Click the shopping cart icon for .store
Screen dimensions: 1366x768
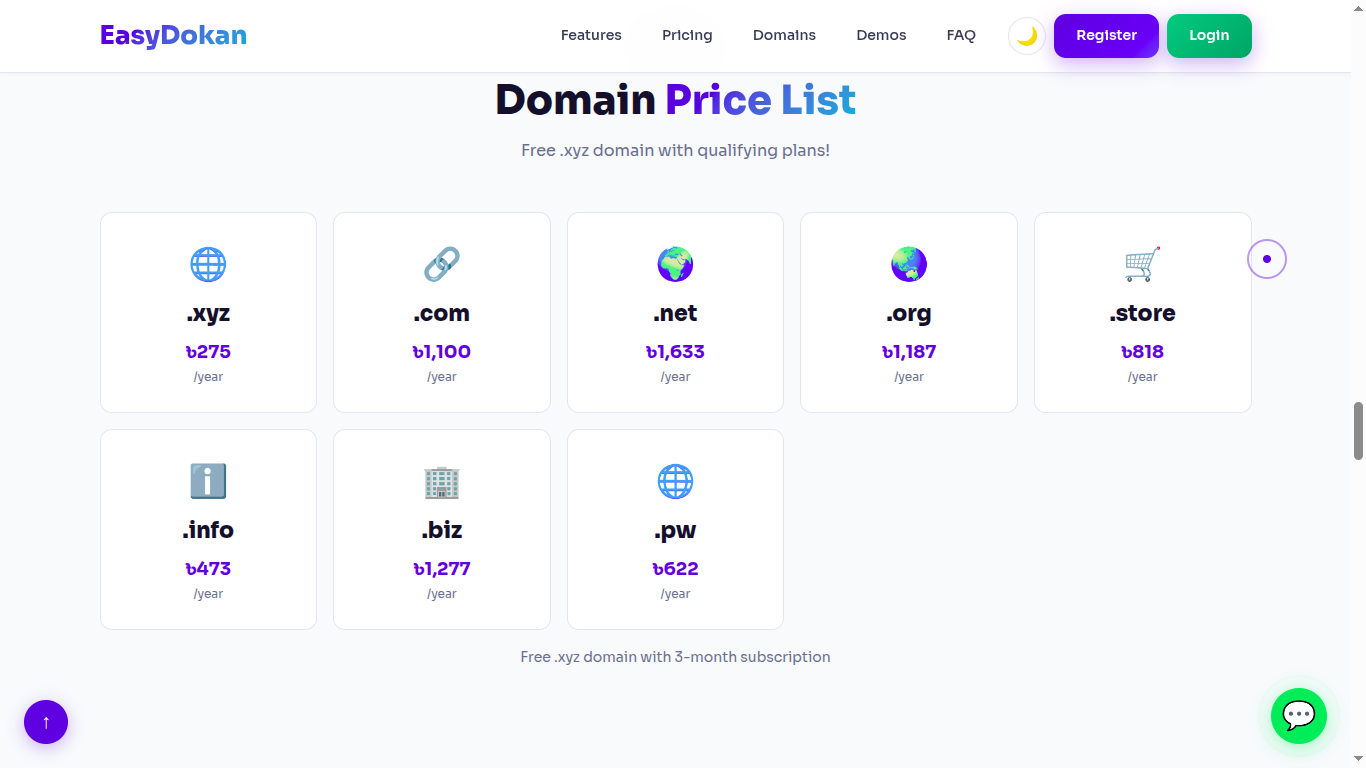click(x=1142, y=264)
